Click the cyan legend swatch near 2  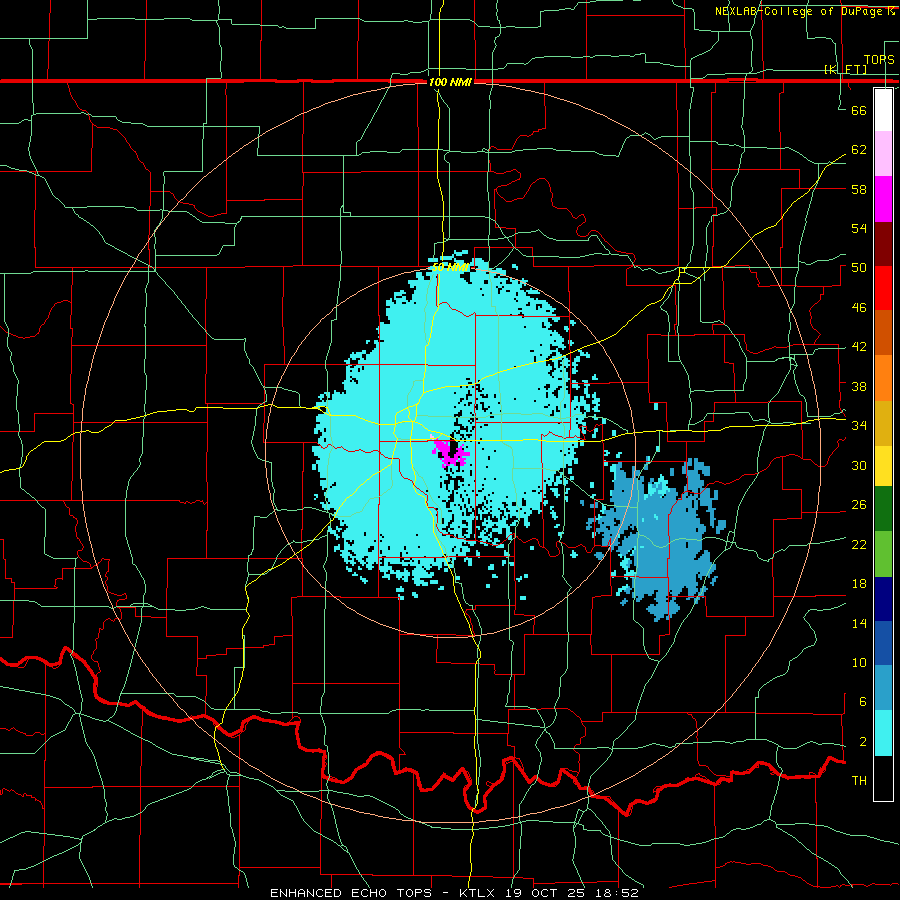(883, 733)
